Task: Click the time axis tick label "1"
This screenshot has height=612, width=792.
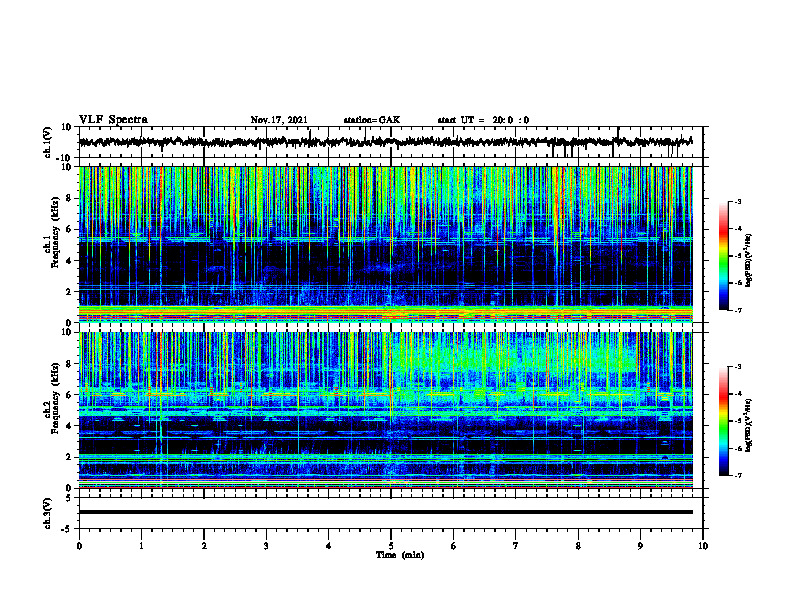Action: coord(141,546)
